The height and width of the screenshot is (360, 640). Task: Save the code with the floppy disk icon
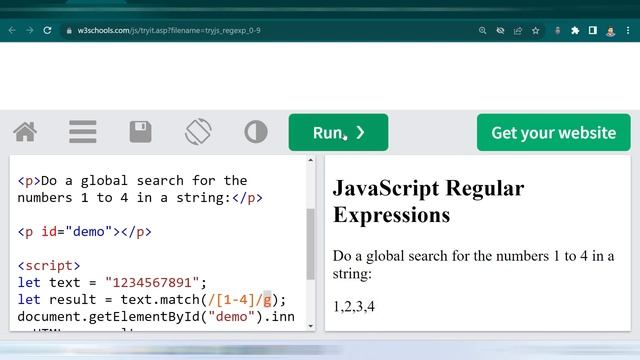[140, 132]
